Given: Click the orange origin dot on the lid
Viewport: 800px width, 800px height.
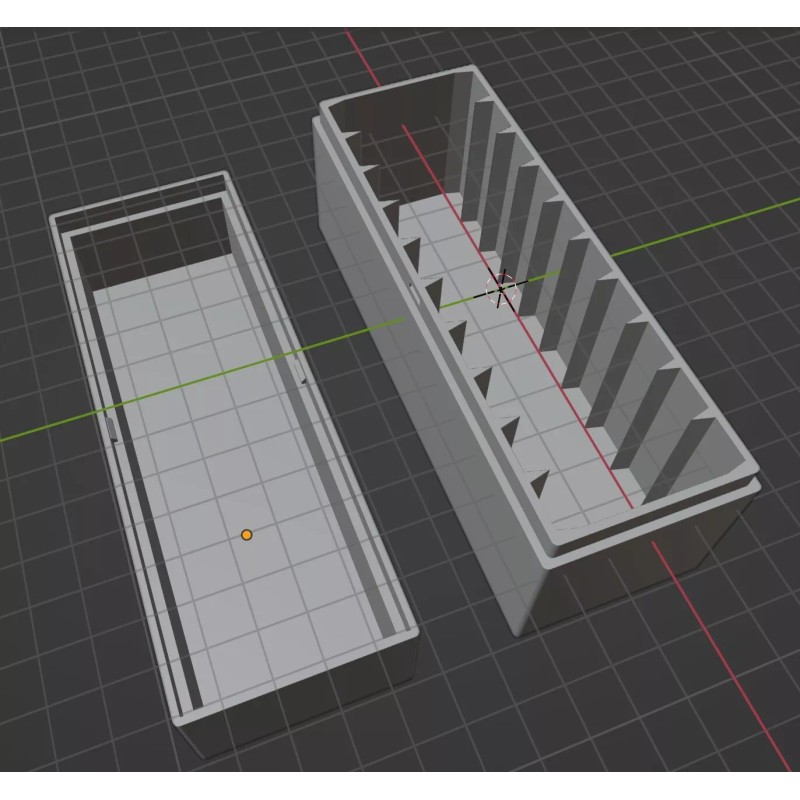Looking at the screenshot, I should [247, 535].
